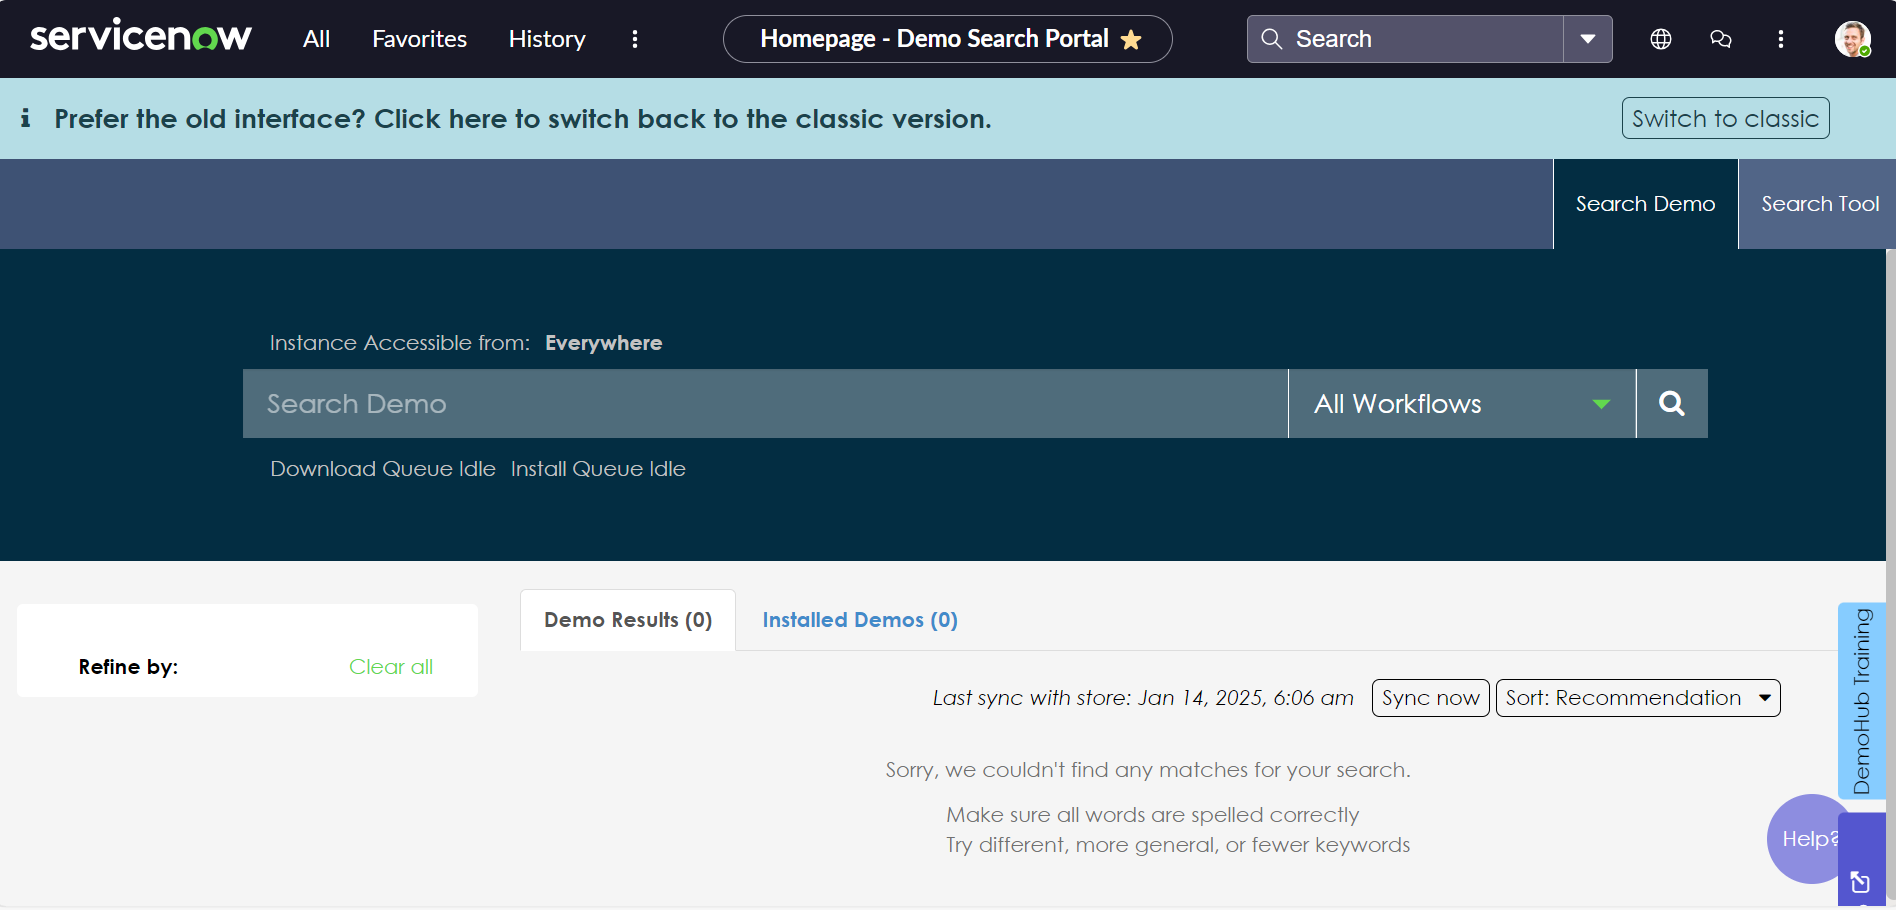This screenshot has height=910, width=1896.
Task: Select the Search Tool tab
Action: click(x=1819, y=204)
